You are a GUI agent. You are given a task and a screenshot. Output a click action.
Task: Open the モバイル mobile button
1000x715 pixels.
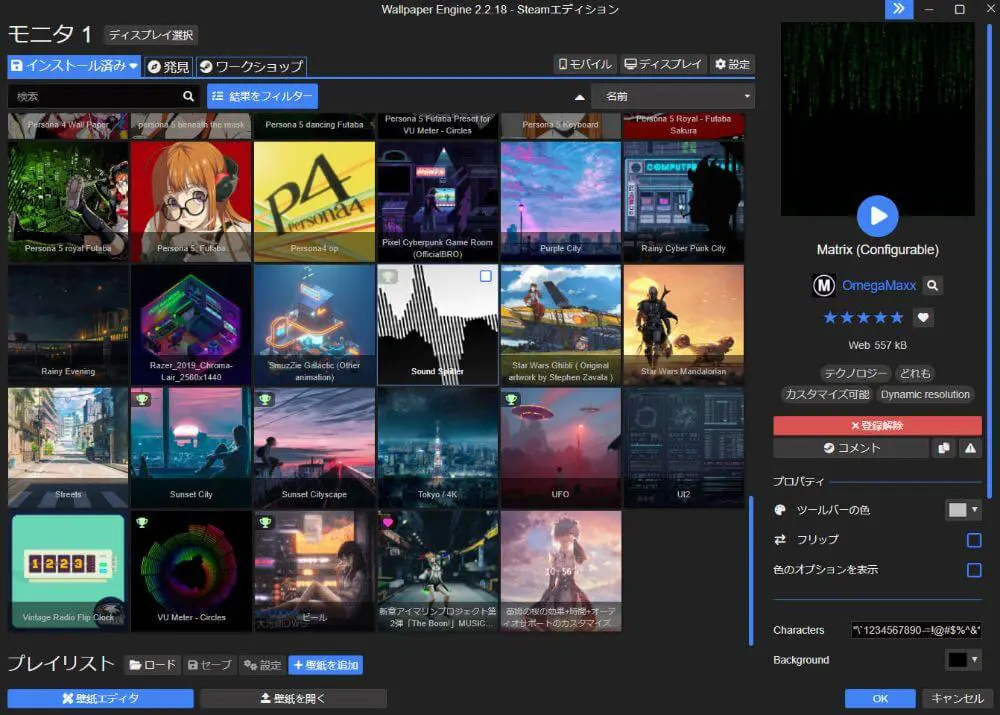(585, 64)
